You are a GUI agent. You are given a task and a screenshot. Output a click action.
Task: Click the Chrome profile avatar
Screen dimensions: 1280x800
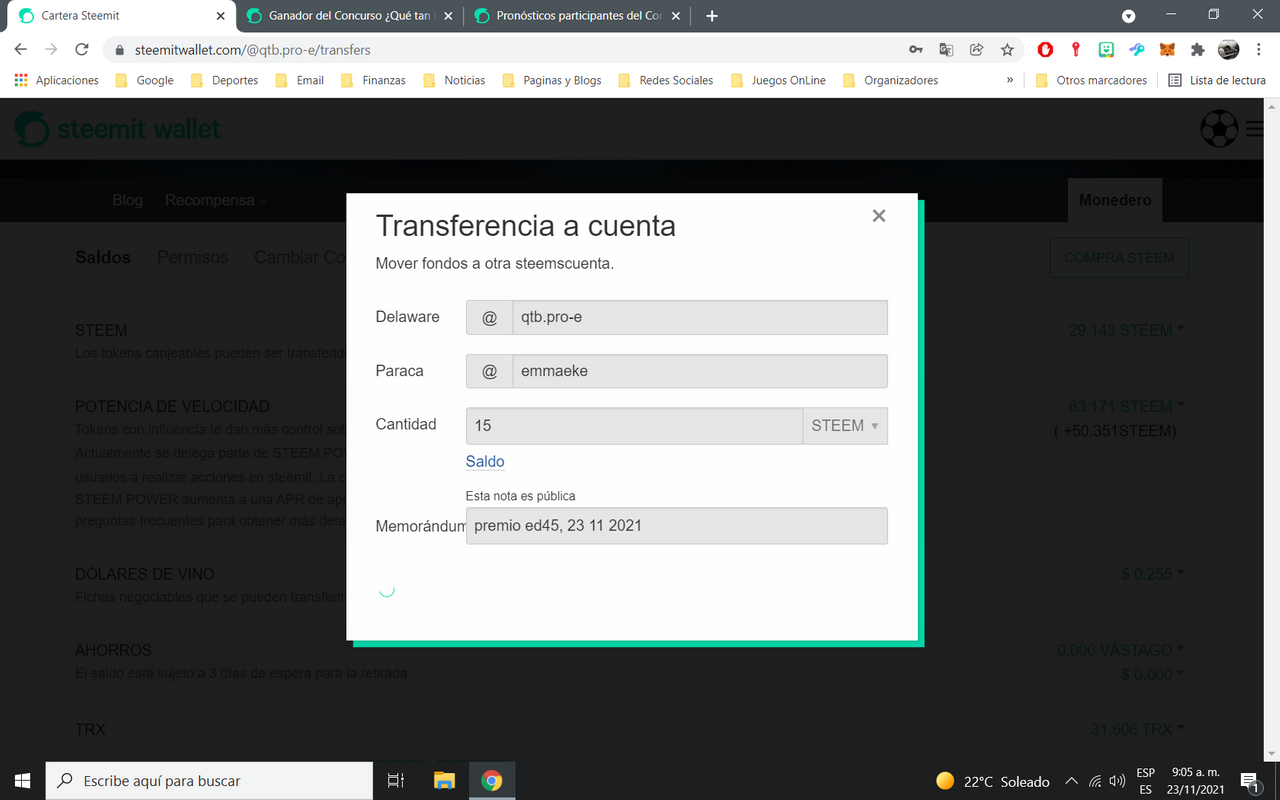coord(1229,49)
